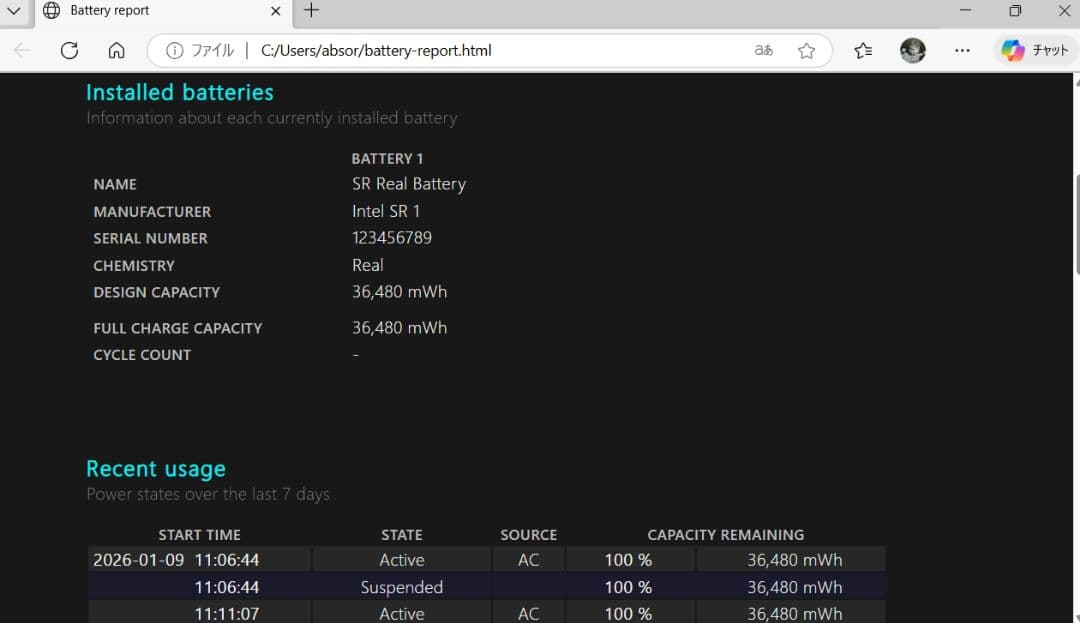The image size is (1080, 623).
Task: View site info next to ファイル label
Action: 175,51
